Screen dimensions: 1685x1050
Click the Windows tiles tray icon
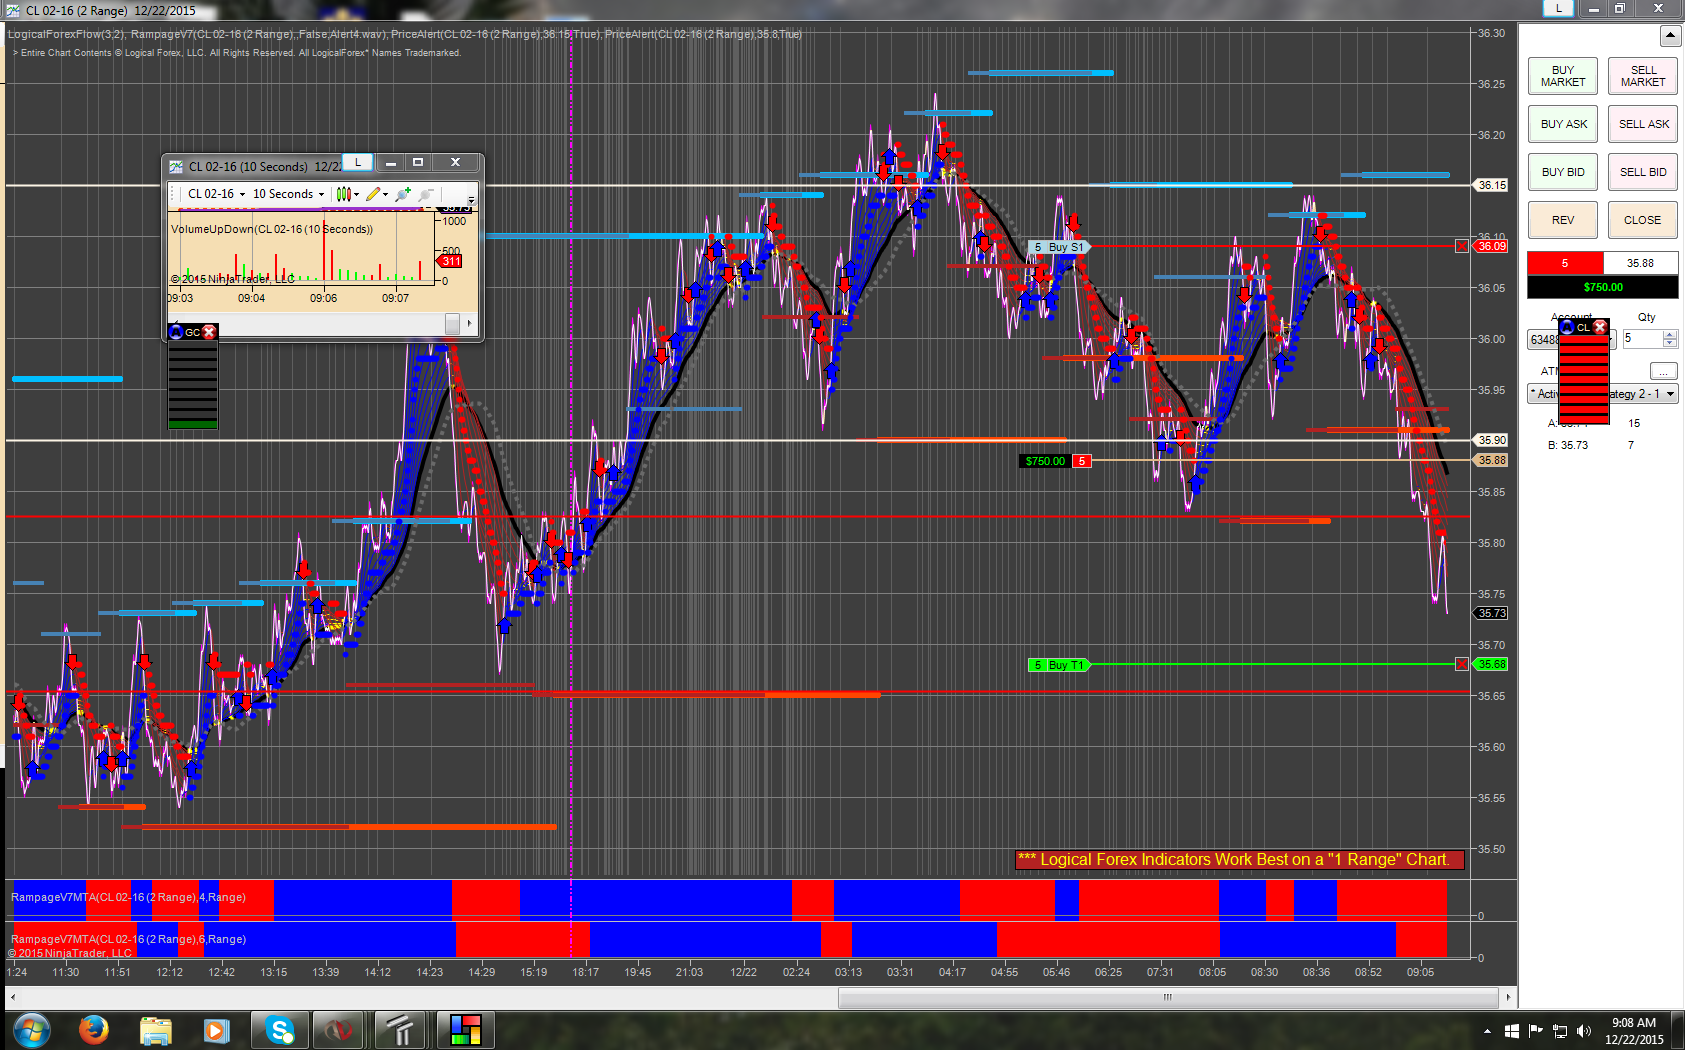click(1511, 1031)
